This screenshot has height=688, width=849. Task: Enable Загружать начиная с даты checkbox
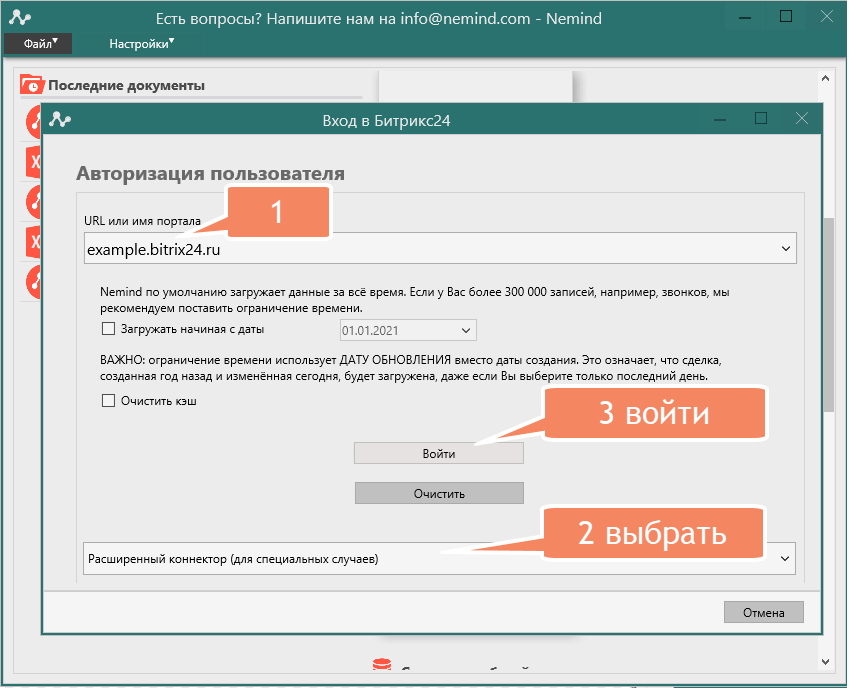(x=108, y=329)
